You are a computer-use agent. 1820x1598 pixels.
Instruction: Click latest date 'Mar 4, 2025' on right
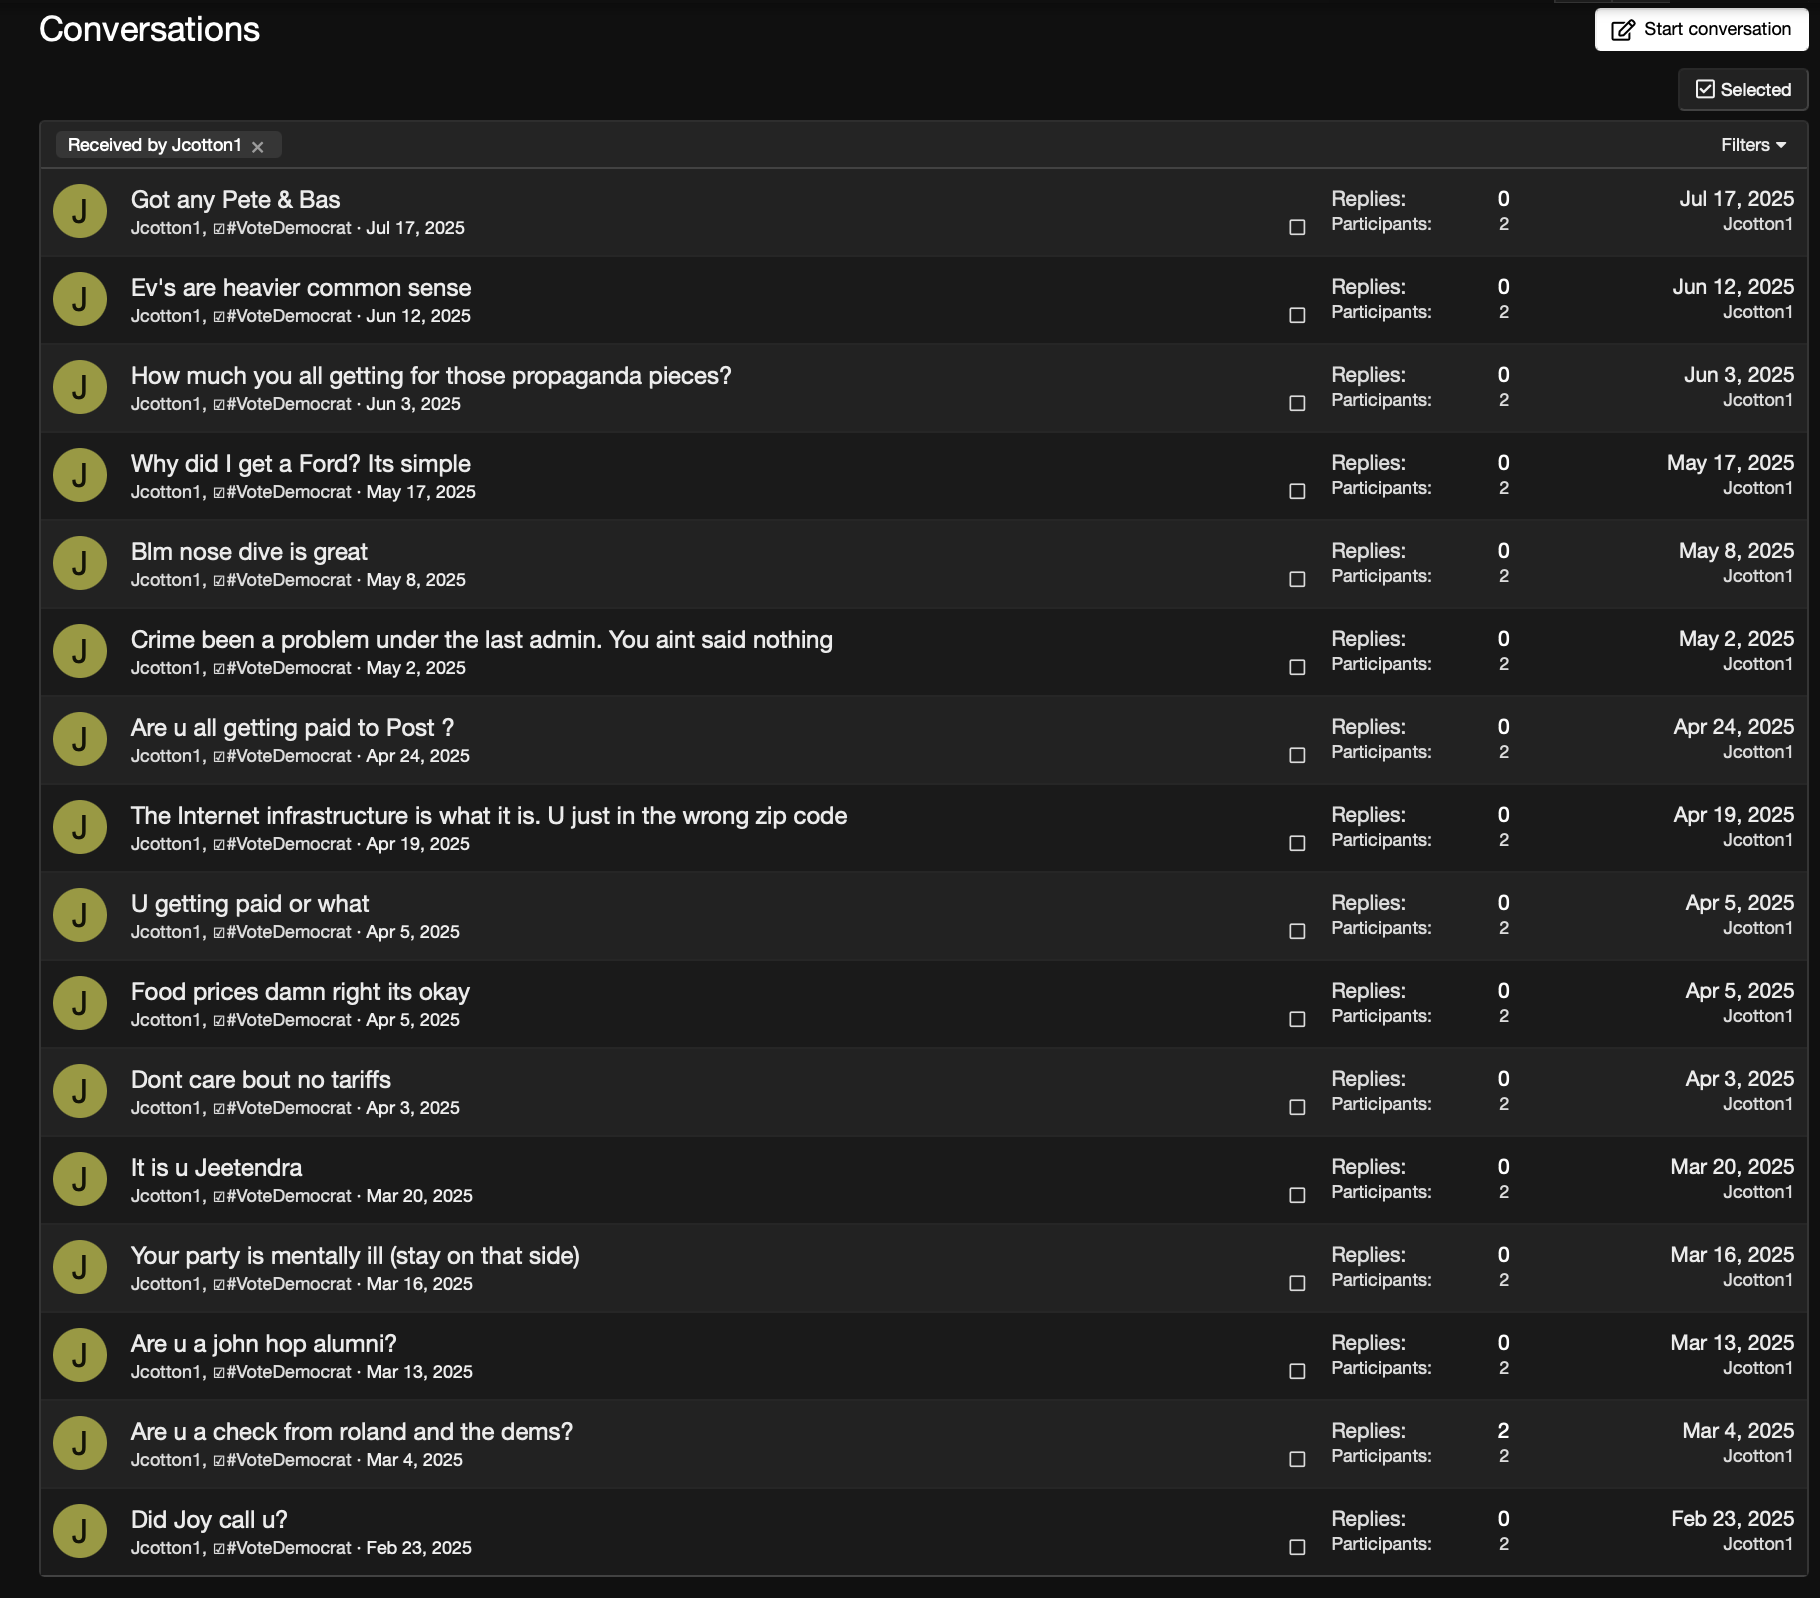pyautogui.click(x=1738, y=1431)
